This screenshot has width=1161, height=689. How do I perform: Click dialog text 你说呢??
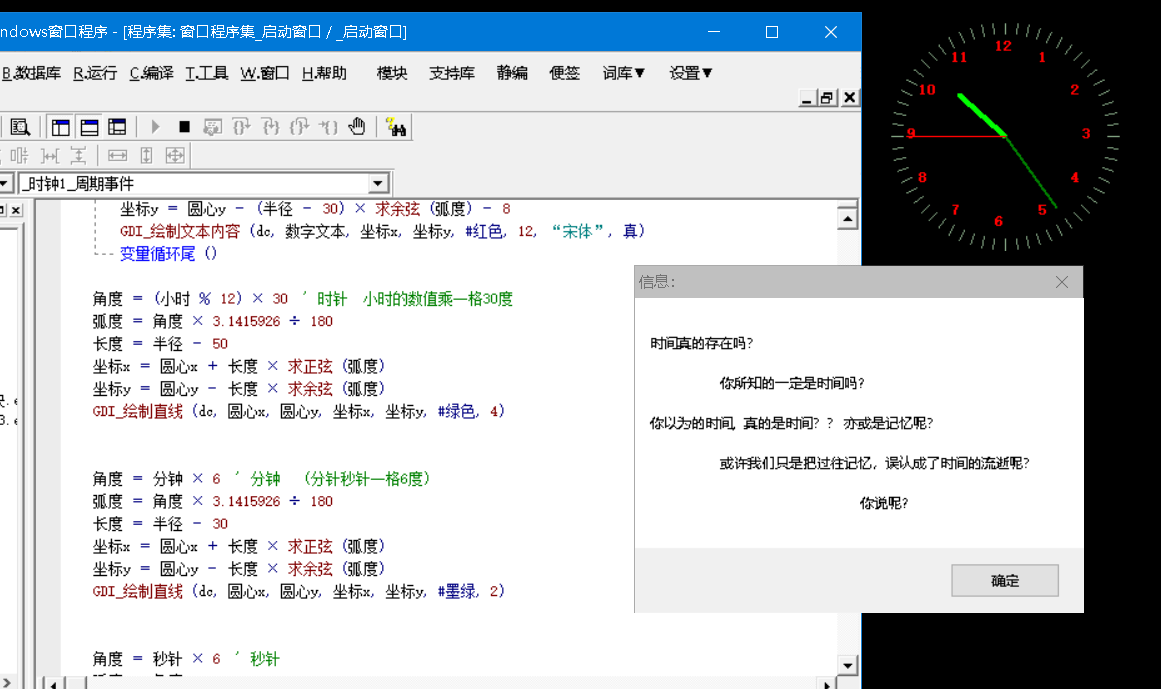pyautogui.click(x=883, y=503)
